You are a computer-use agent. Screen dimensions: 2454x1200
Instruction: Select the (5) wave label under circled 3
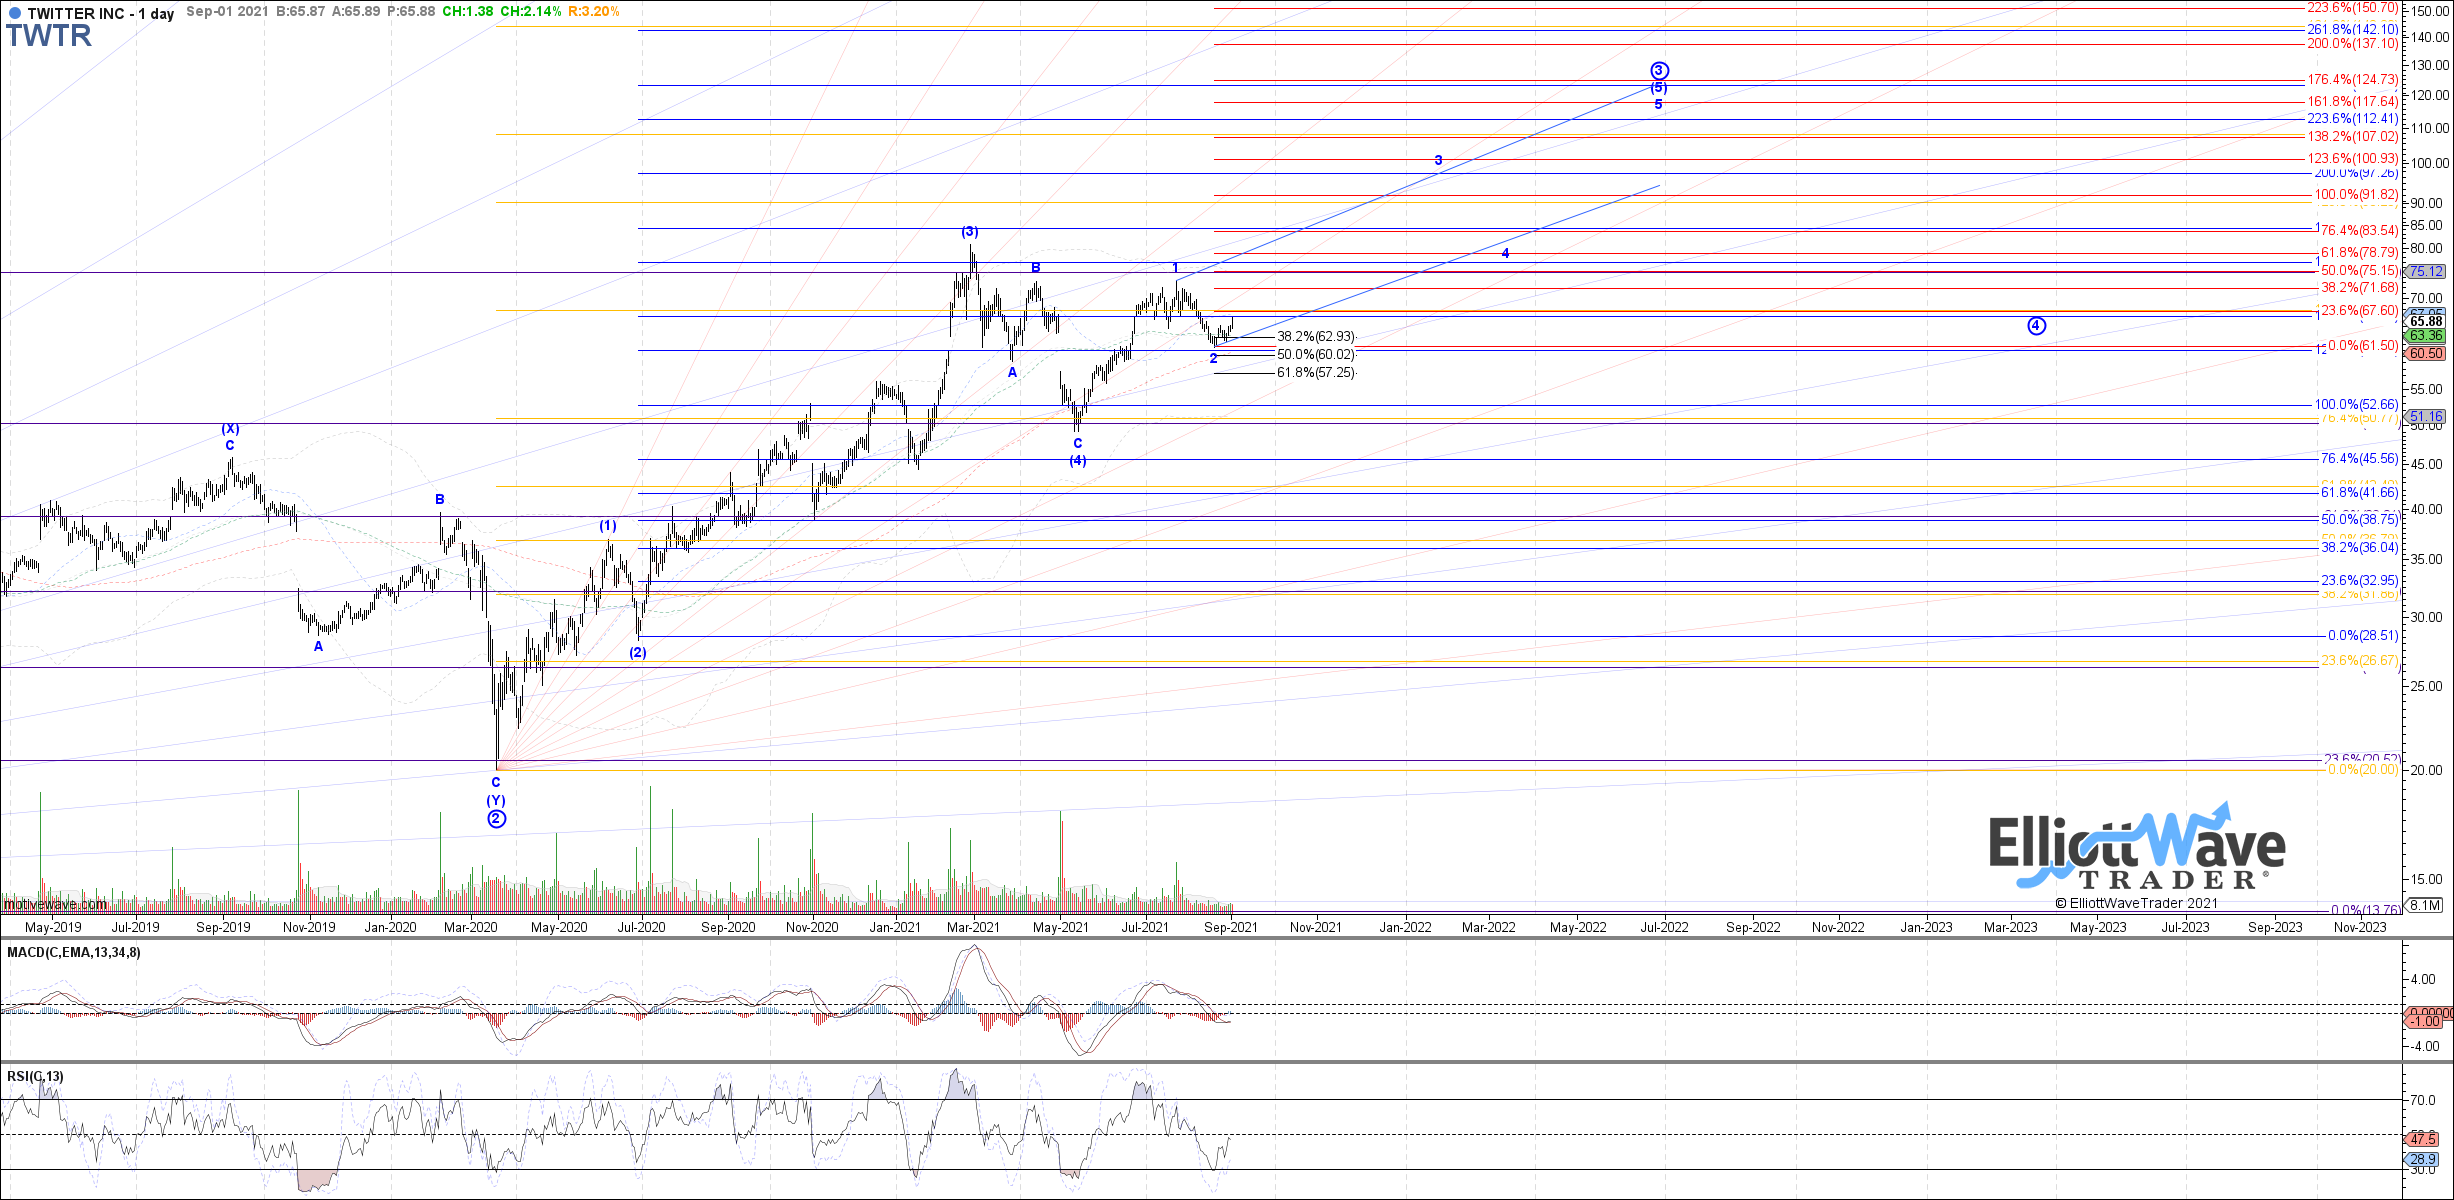coord(1659,88)
